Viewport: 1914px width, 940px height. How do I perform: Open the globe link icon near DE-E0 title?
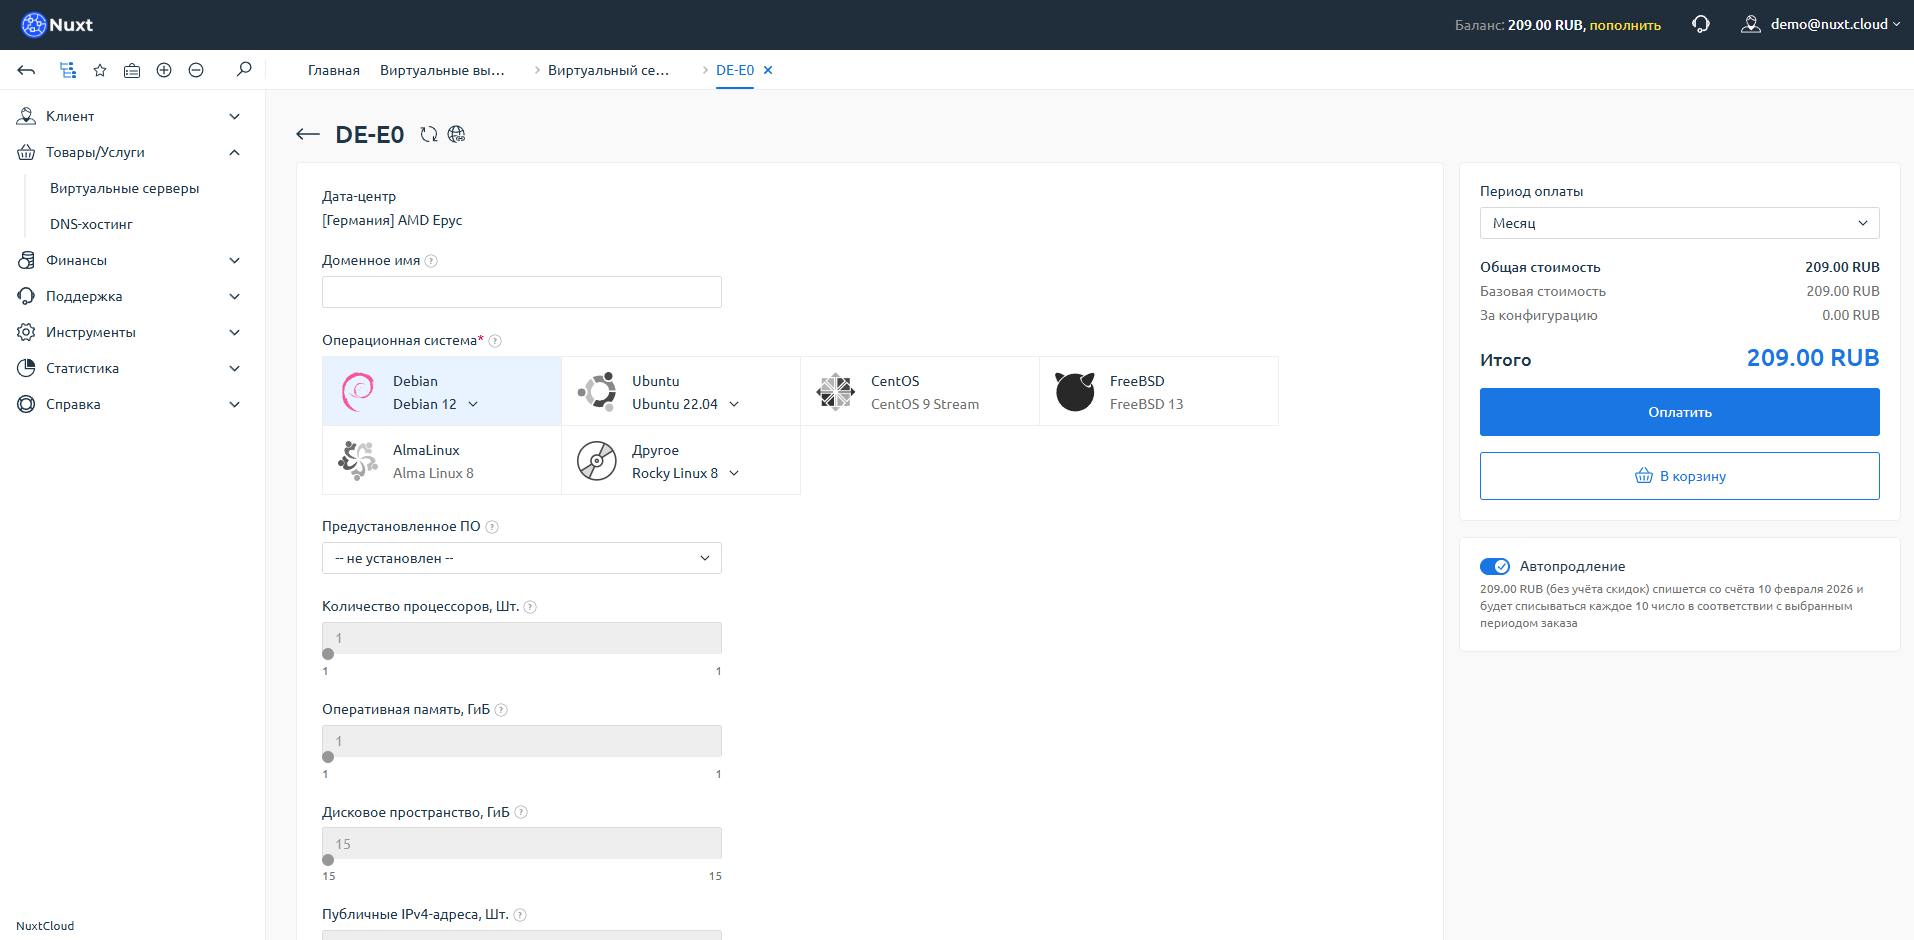pos(457,133)
